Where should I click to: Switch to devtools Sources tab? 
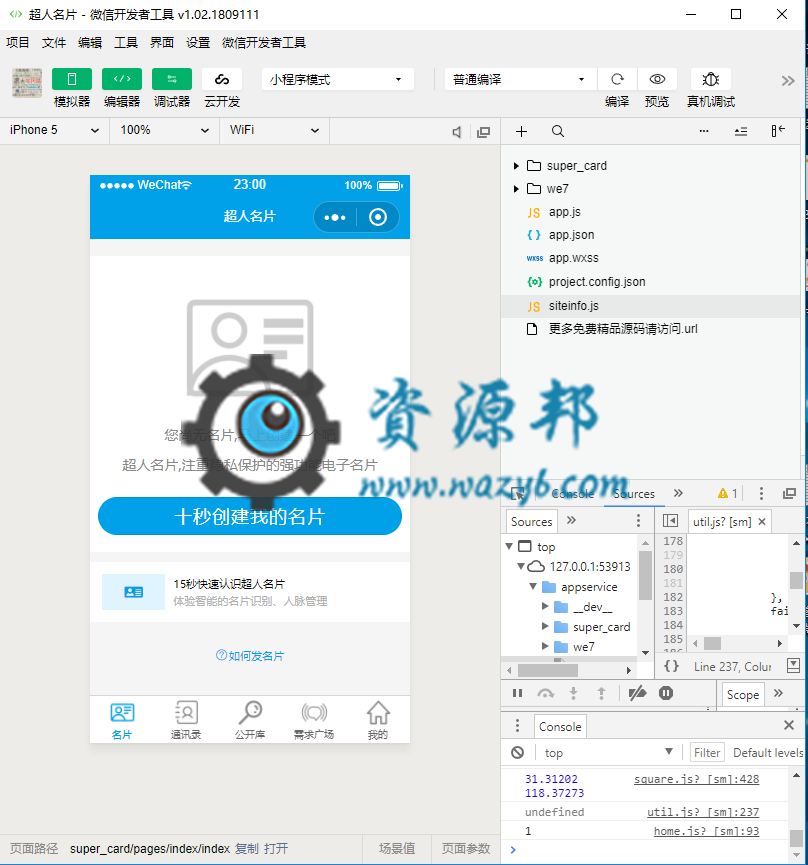pos(634,494)
